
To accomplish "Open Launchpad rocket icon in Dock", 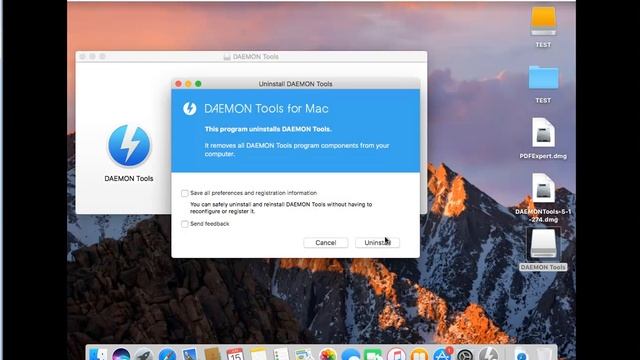I will click(144, 354).
